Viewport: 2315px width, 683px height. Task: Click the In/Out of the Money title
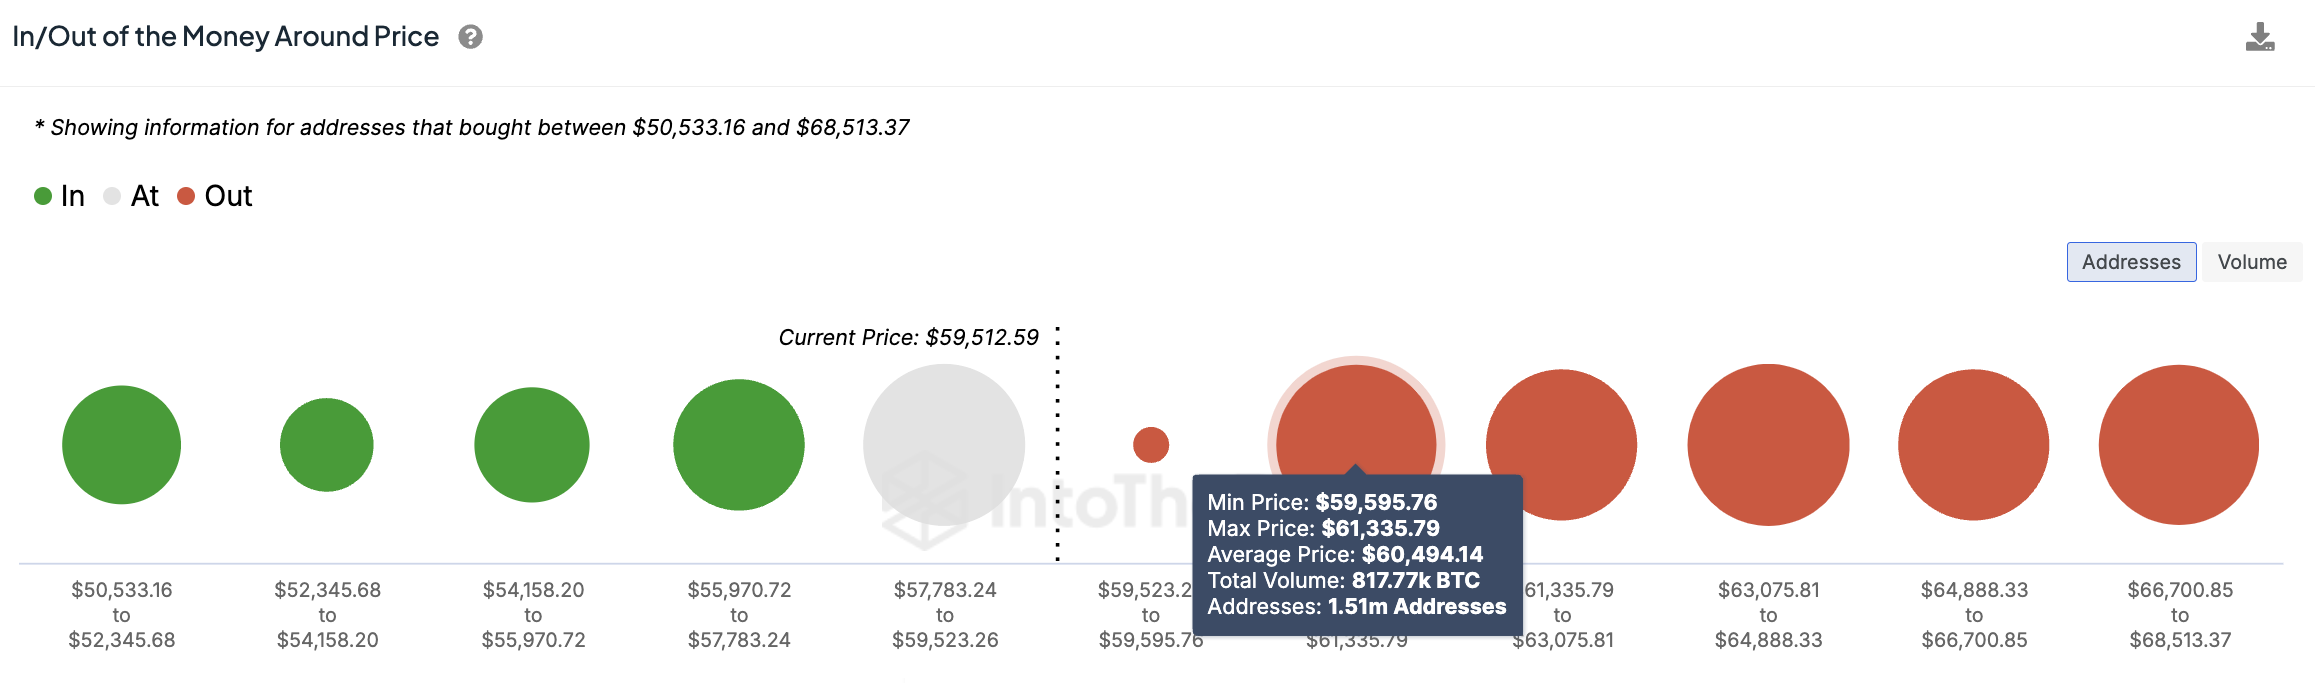[226, 37]
